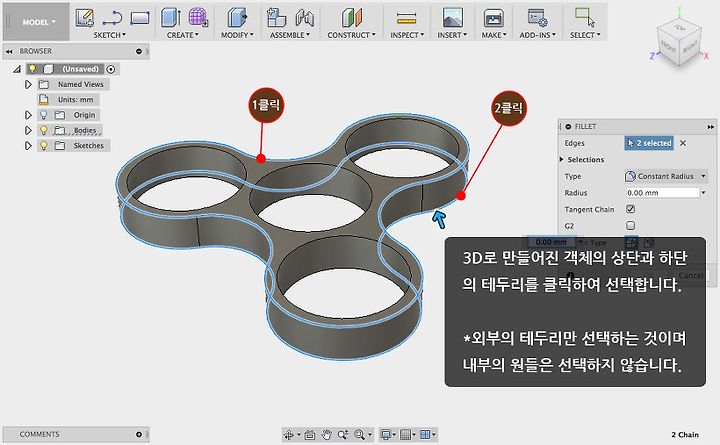Viewport: 720px width, 445px height.
Task: Select the Press Pull modify tool
Action: pyautogui.click(x=237, y=17)
